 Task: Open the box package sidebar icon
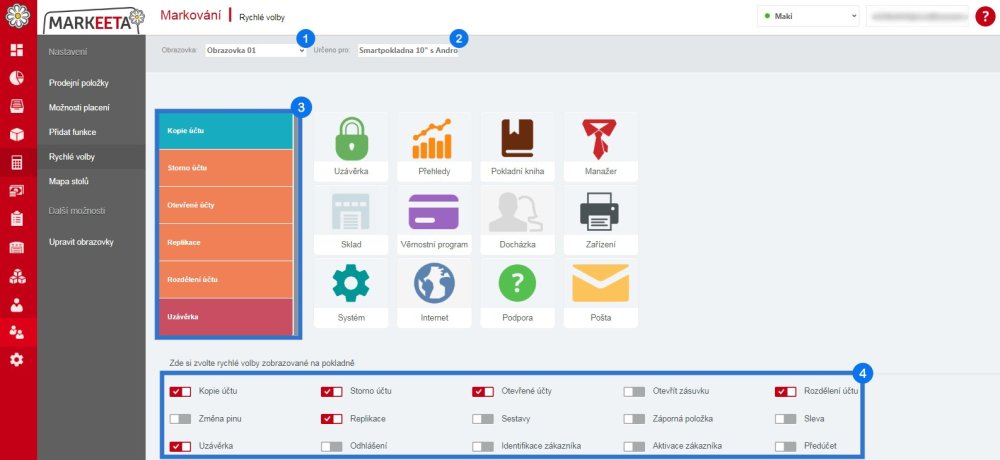[17, 135]
